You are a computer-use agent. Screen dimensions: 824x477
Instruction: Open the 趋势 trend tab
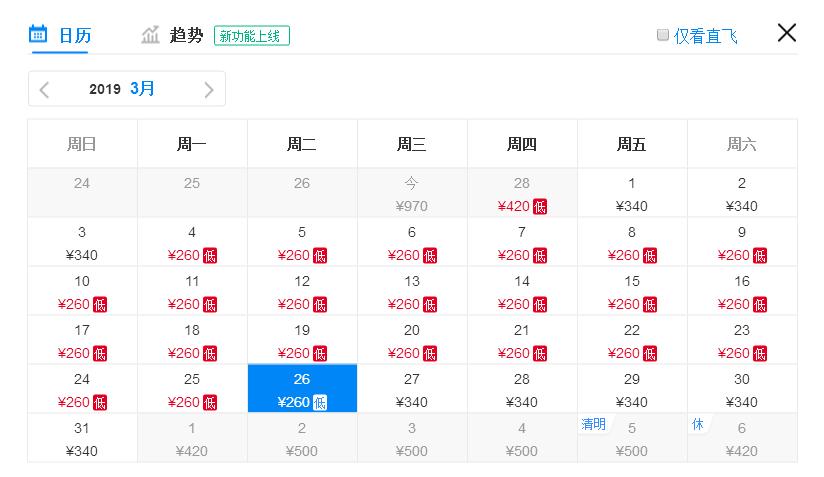click(x=172, y=35)
